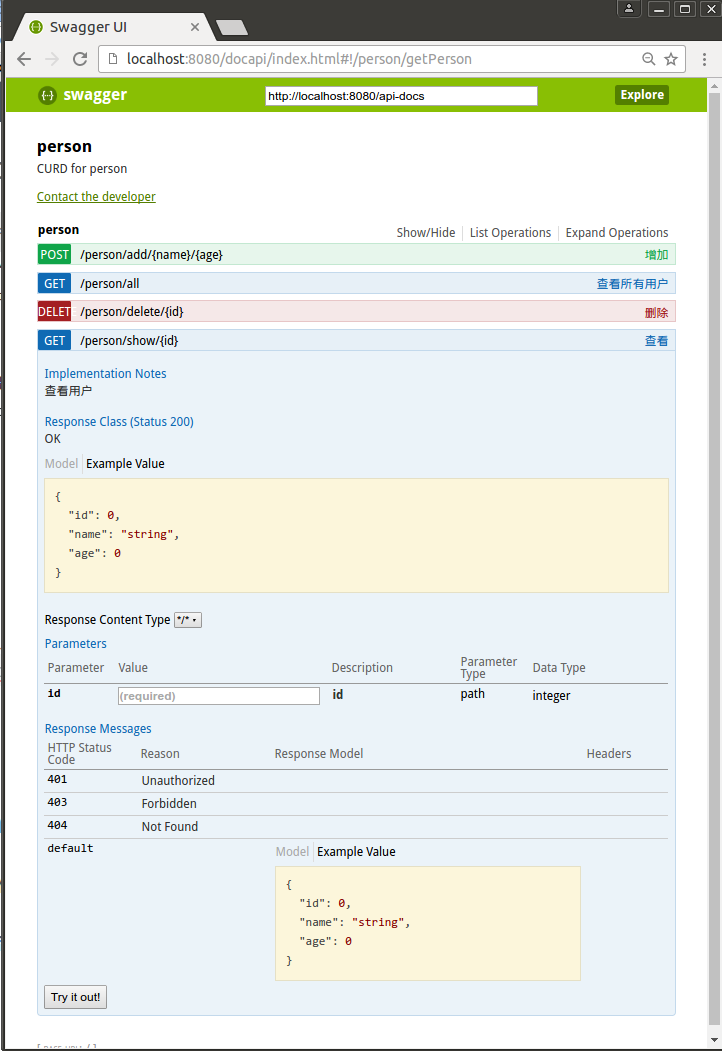Open Response Content Type dropdown
Screen dimensions: 722x1051
point(188,620)
